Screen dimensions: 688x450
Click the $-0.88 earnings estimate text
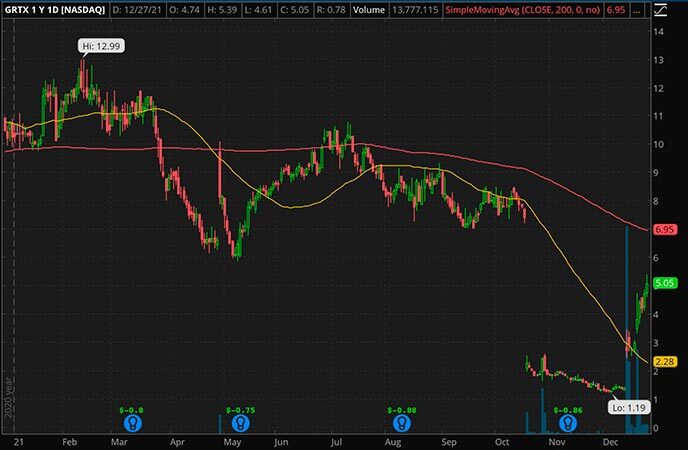[402, 410]
